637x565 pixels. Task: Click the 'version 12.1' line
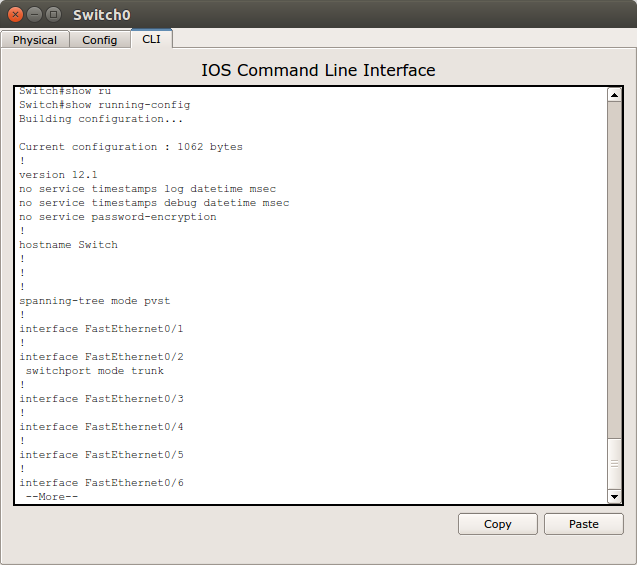pos(58,175)
